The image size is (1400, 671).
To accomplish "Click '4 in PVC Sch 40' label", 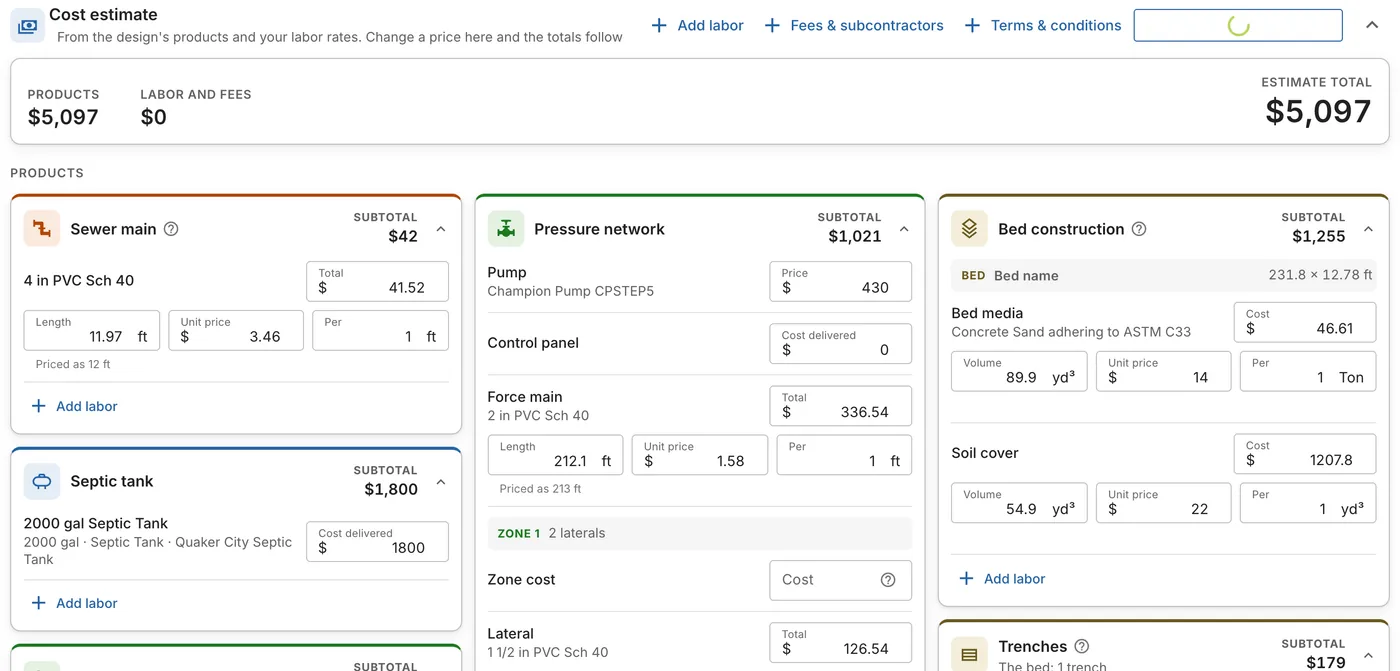I will point(79,280).
